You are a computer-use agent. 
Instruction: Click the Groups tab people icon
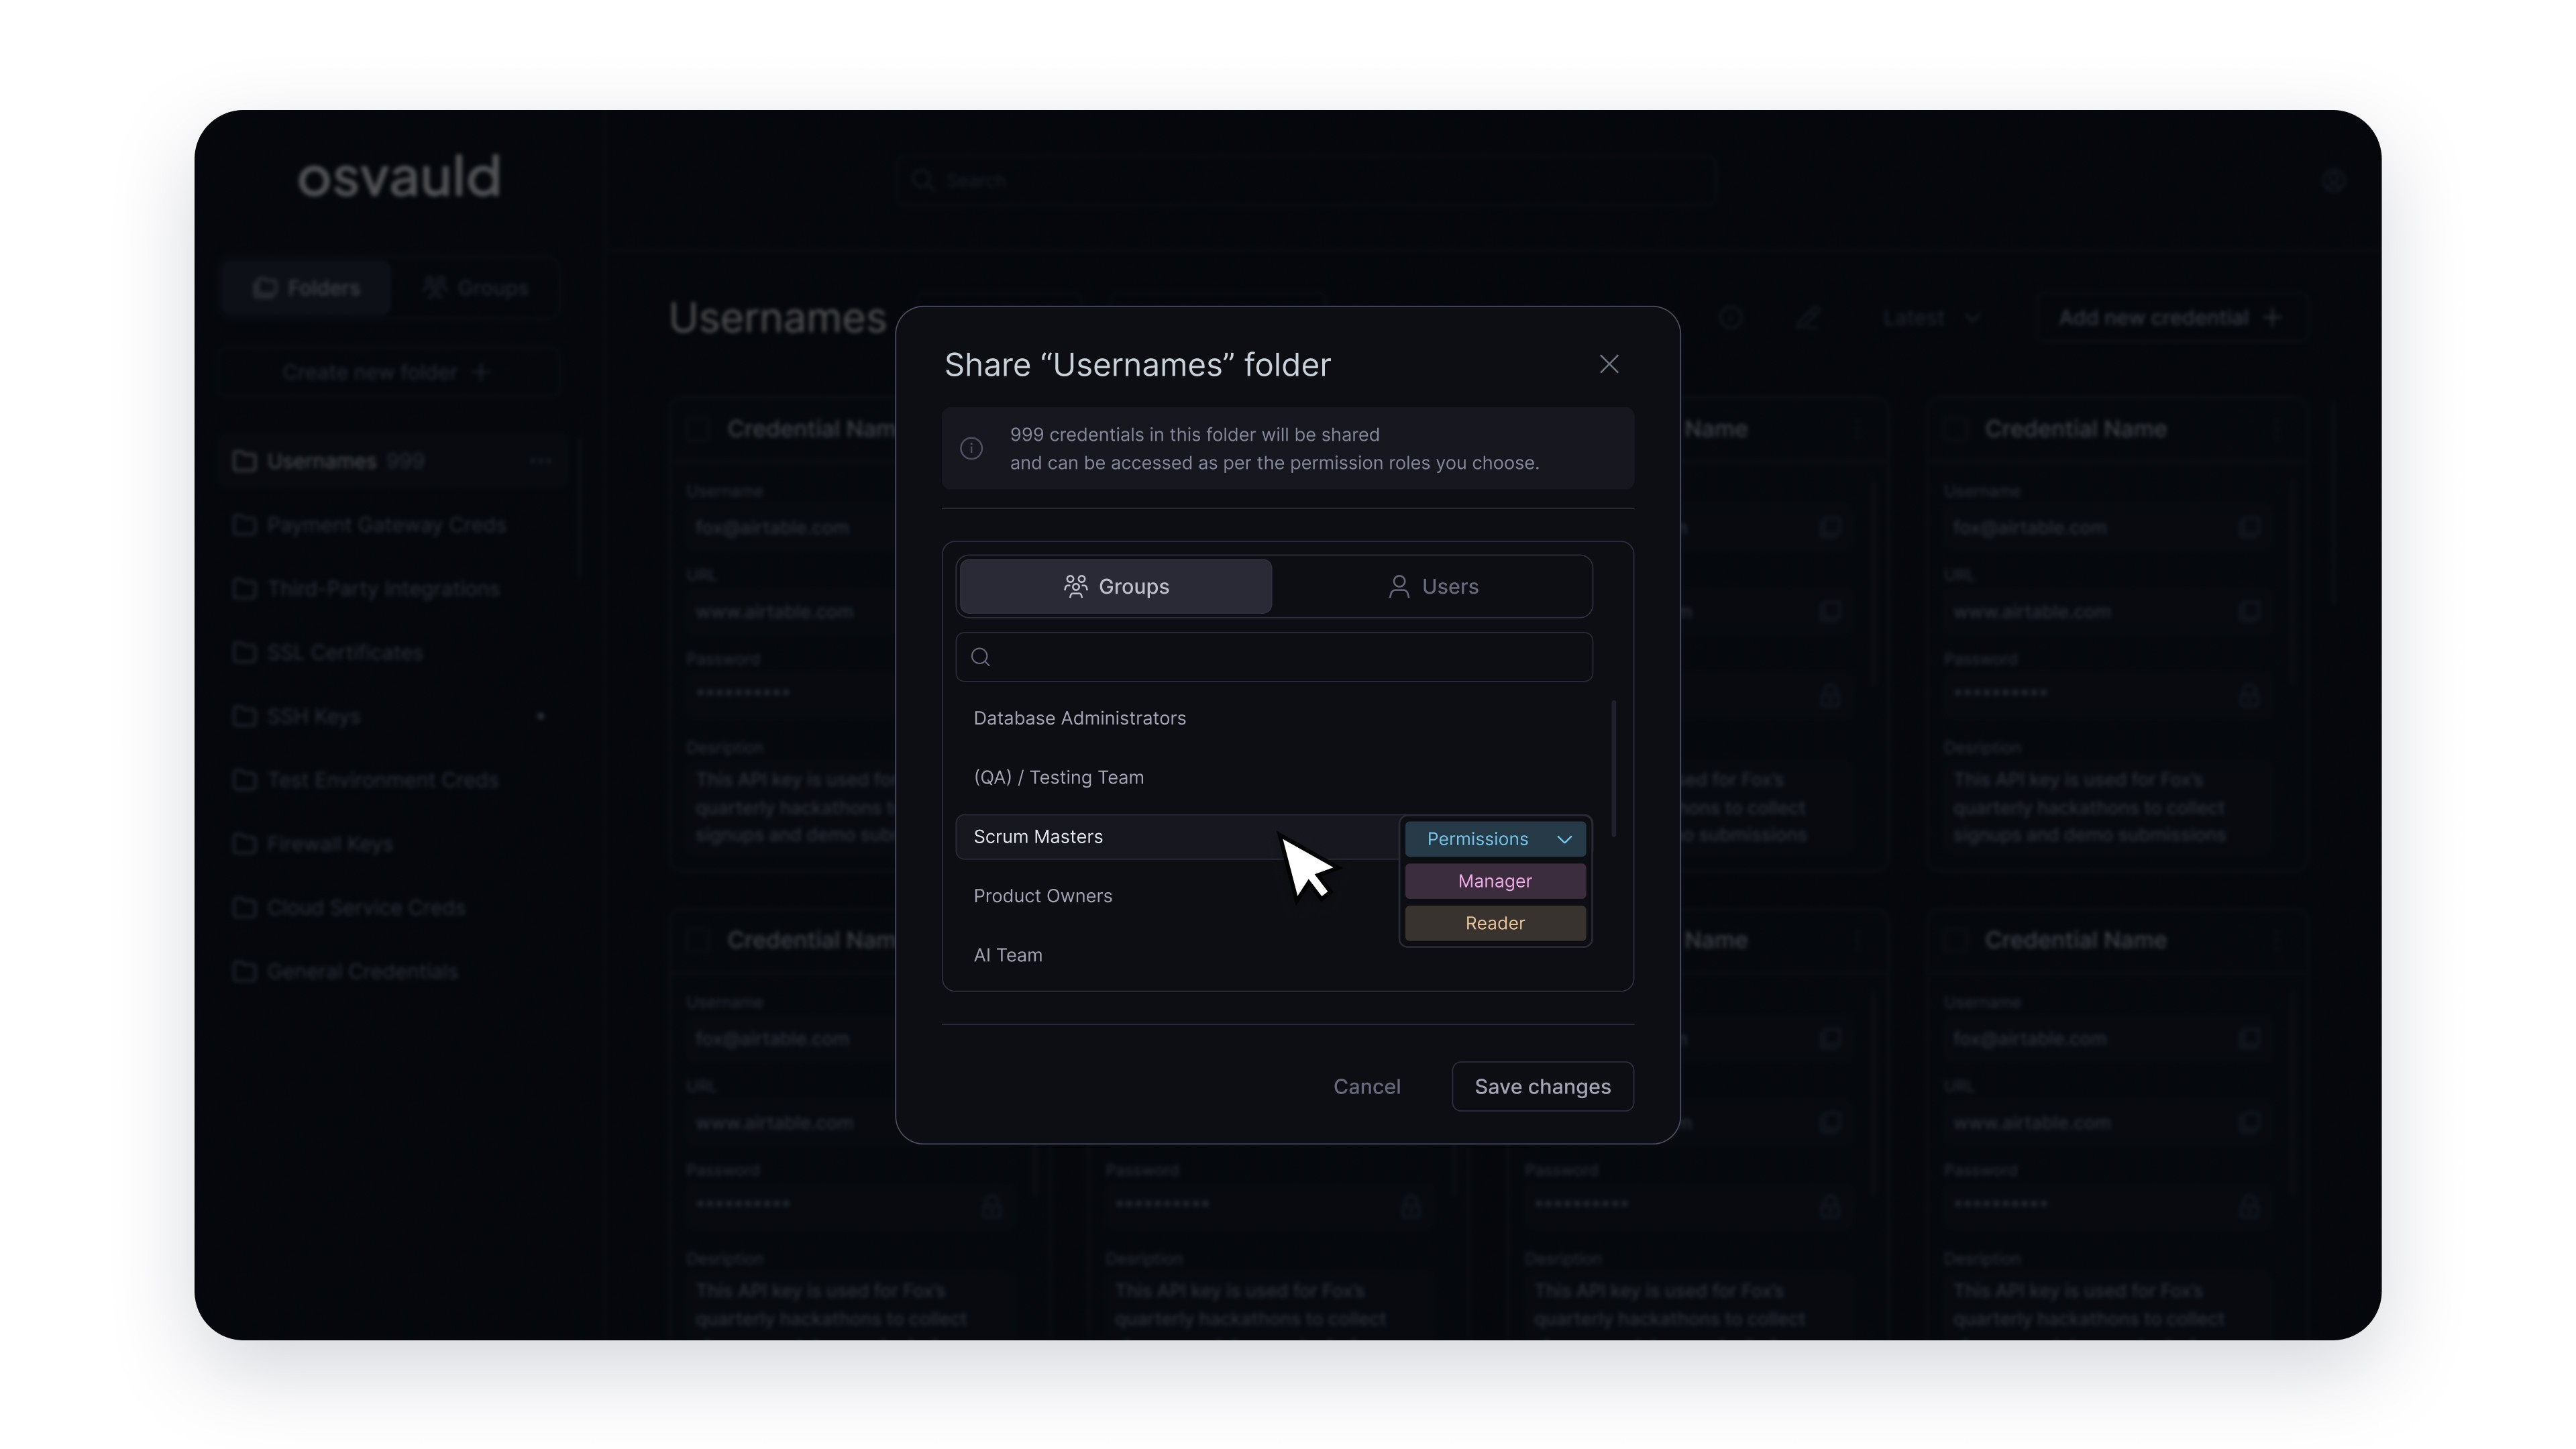pos(1075,587)
